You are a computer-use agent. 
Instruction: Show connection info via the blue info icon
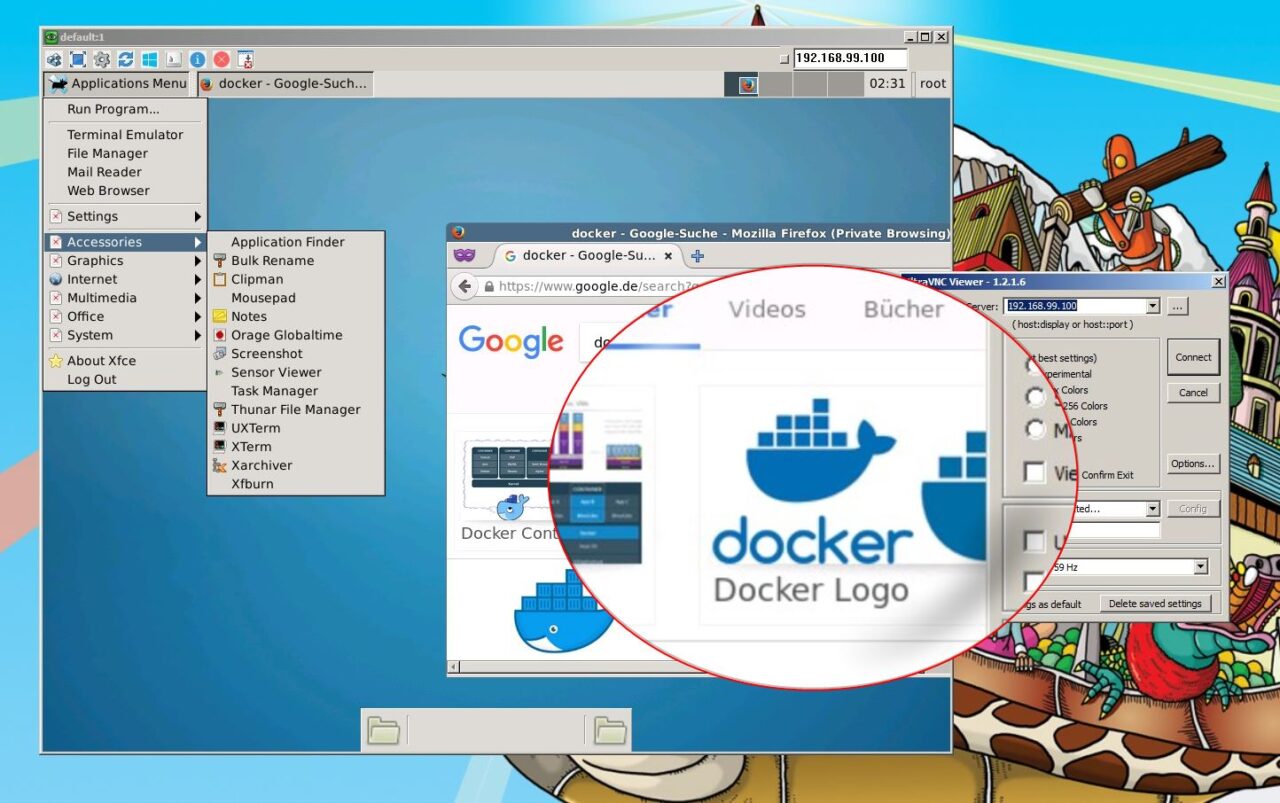coord(198,59)
